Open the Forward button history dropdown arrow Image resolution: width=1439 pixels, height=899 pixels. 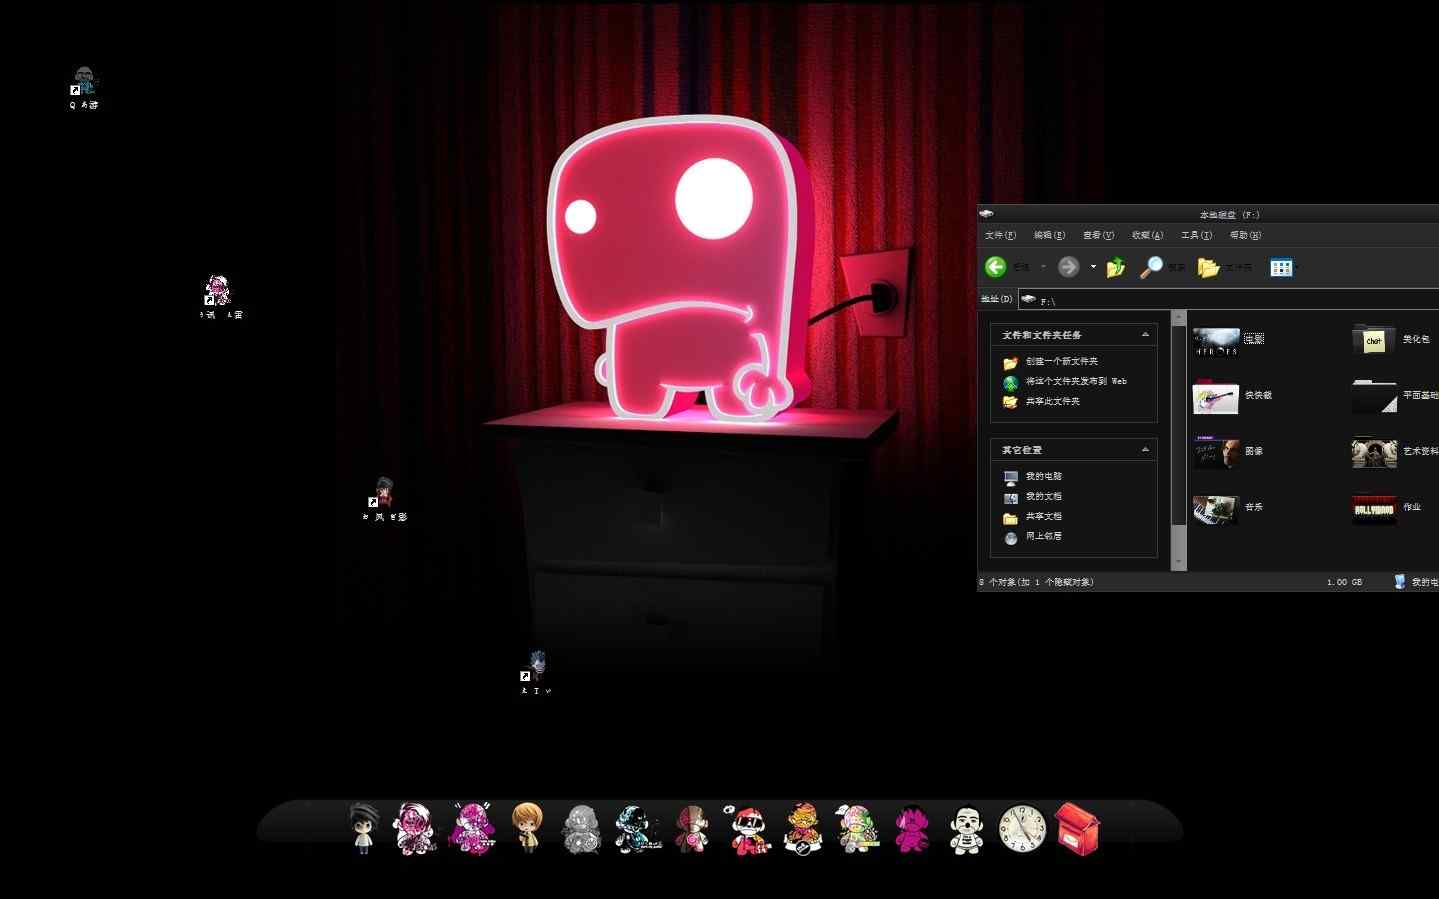click(x=1093, y=266)
